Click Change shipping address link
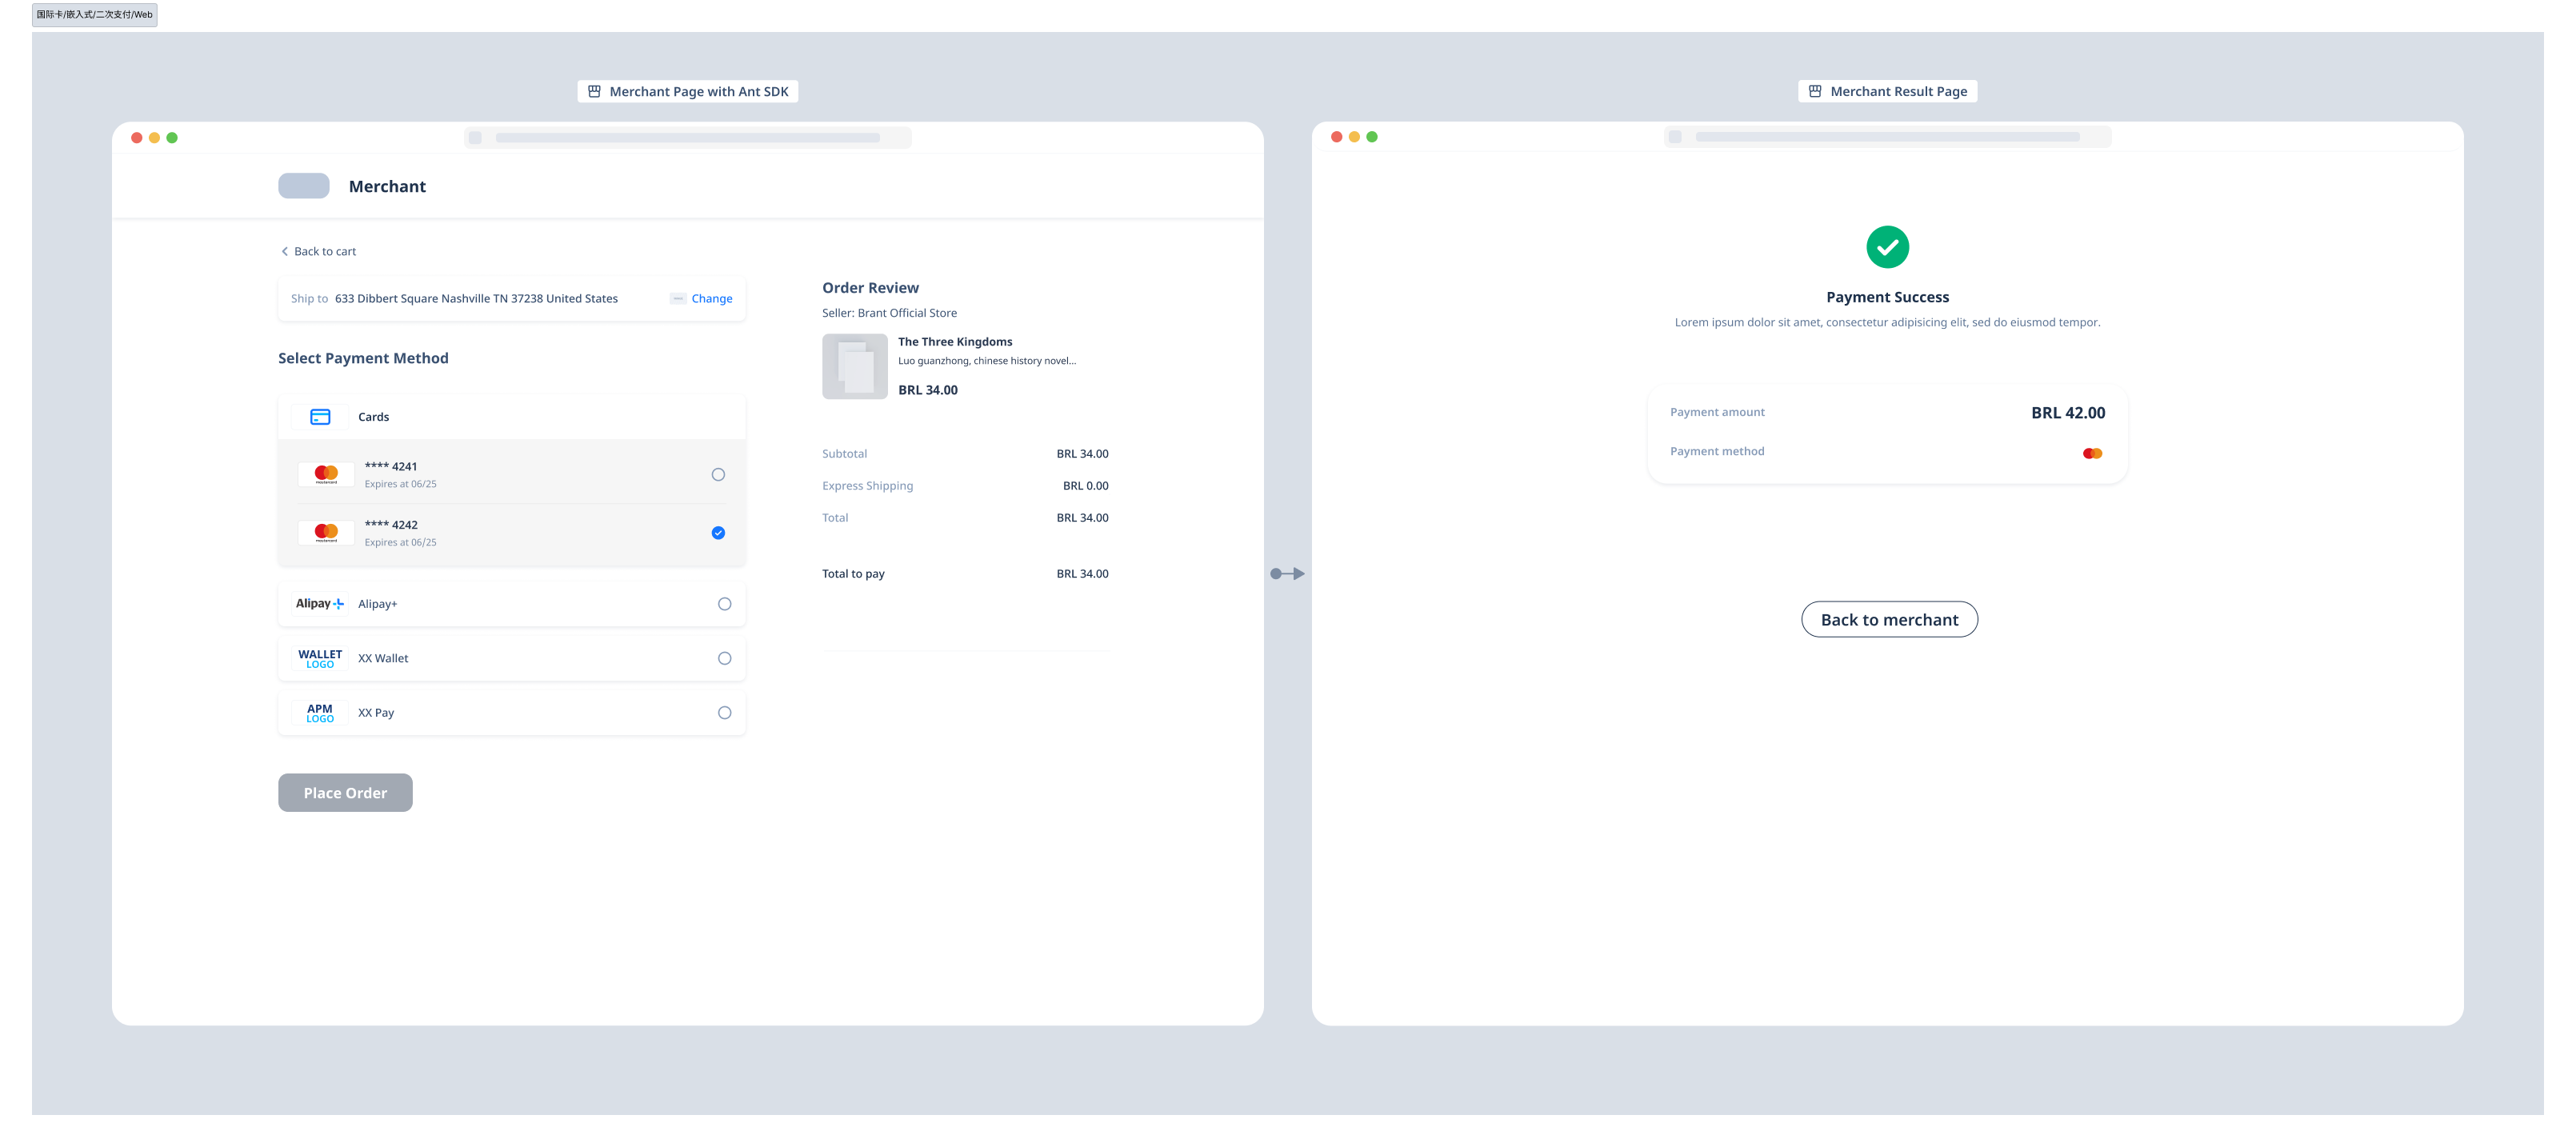The width and height of the screenshot is (2576, 1147). (711, 299)
